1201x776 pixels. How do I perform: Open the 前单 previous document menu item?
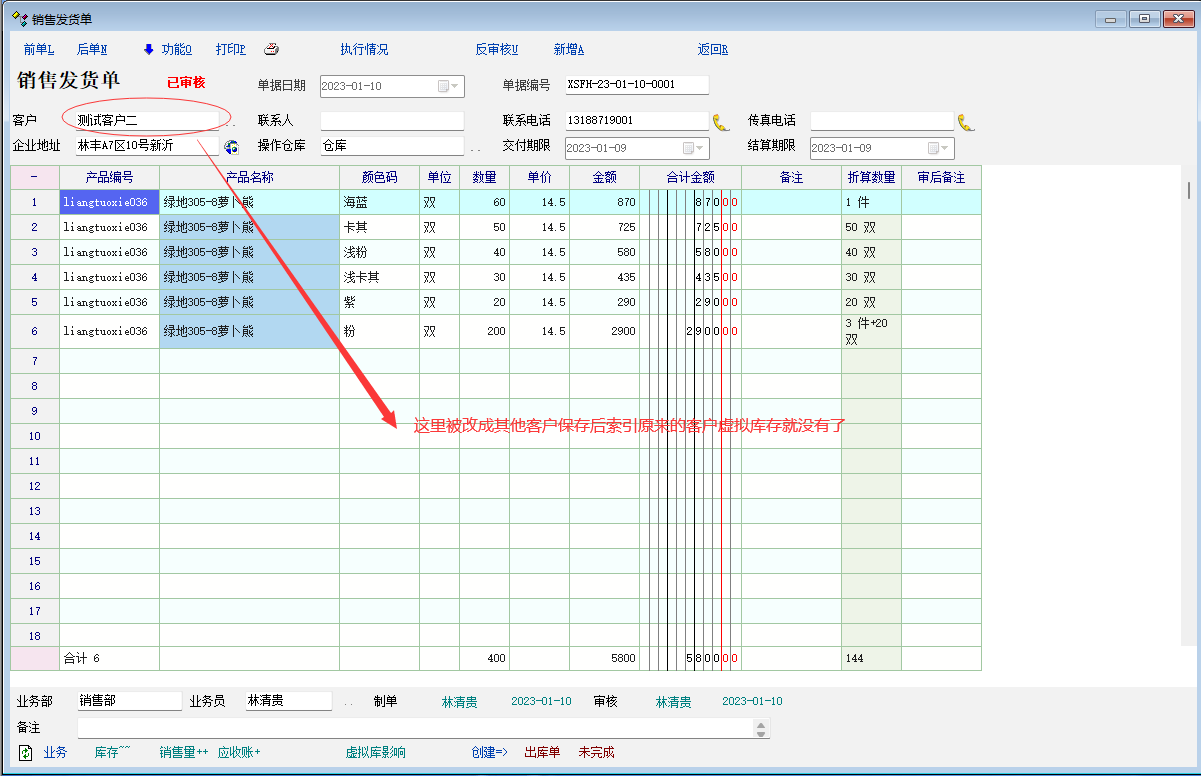(x=38, y=49)
